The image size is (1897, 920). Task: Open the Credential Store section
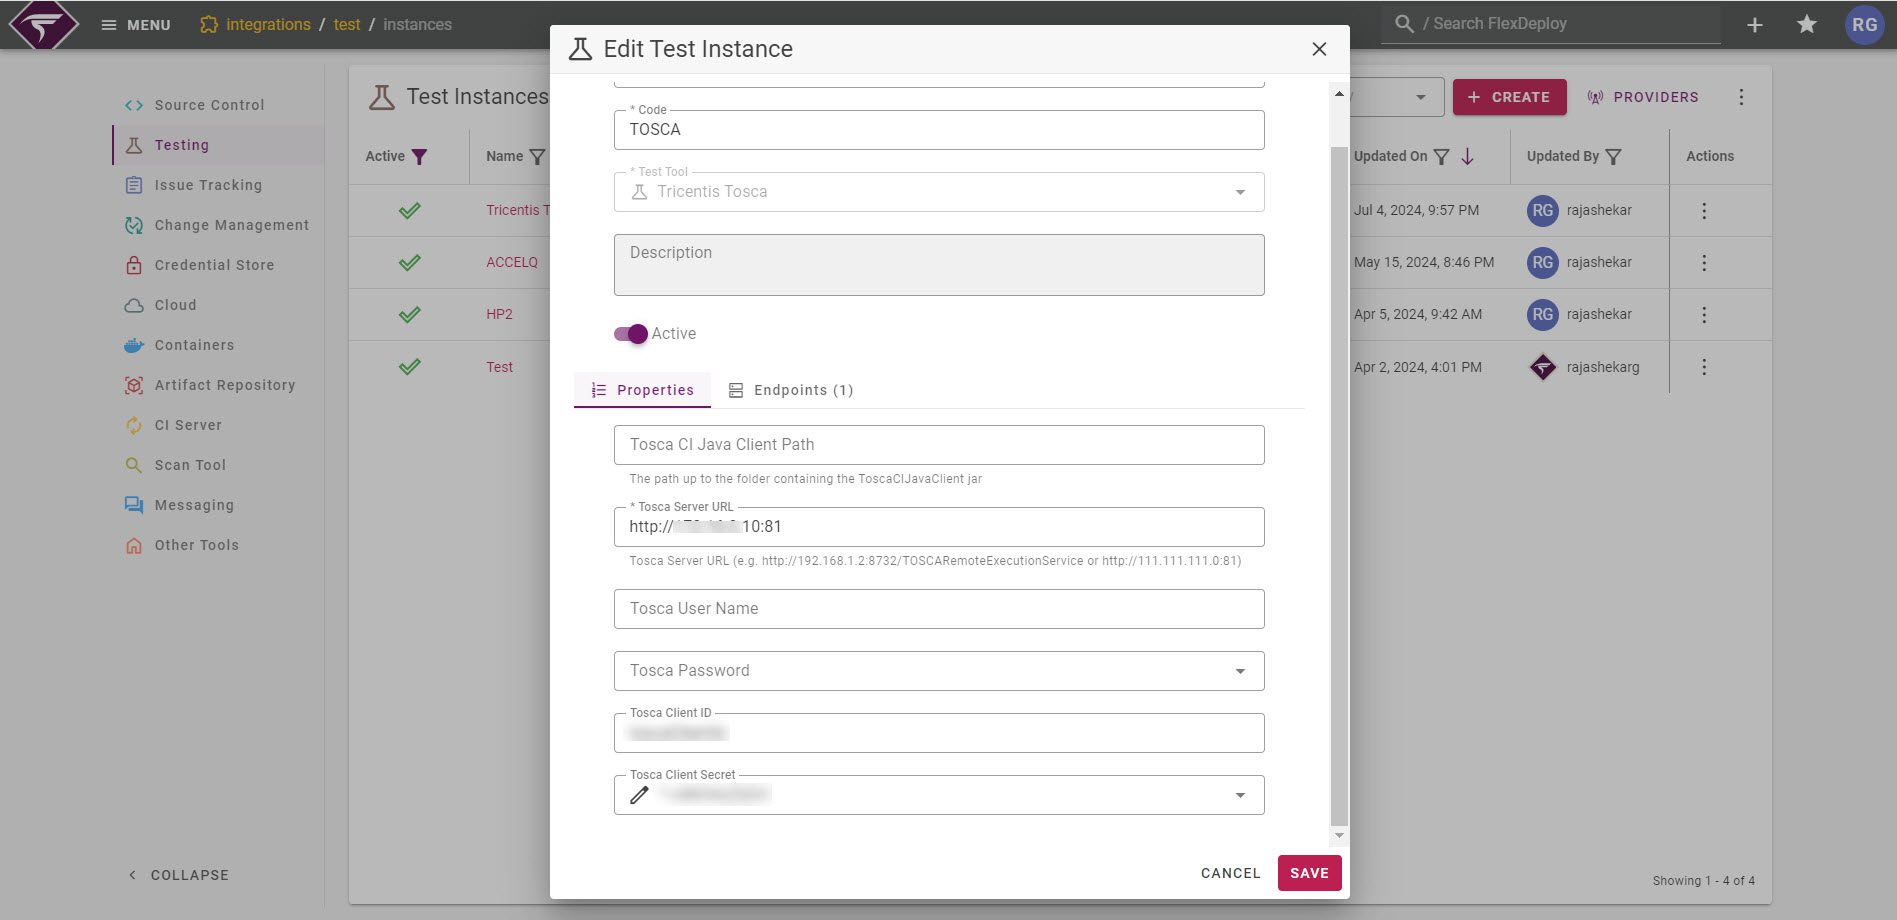point(214,264)
